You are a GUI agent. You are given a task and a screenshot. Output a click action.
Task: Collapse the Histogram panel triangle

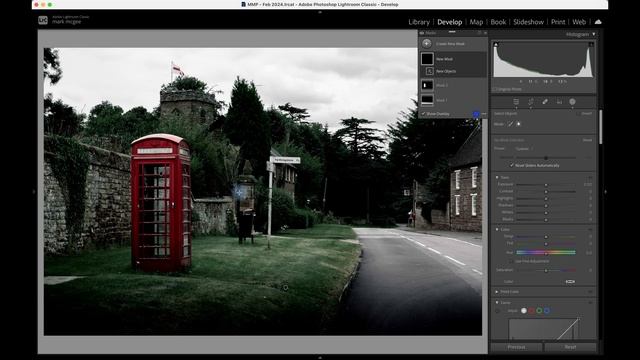click(x=594, y=34)
